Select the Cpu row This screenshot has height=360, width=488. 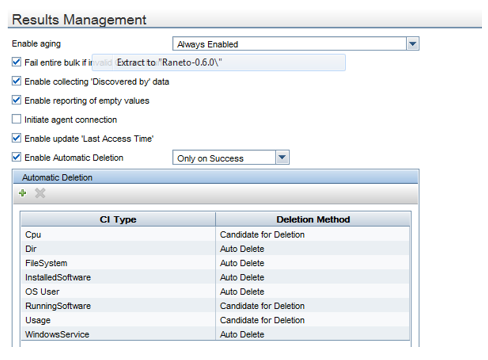pyautogui.click(x=215, y=235)
